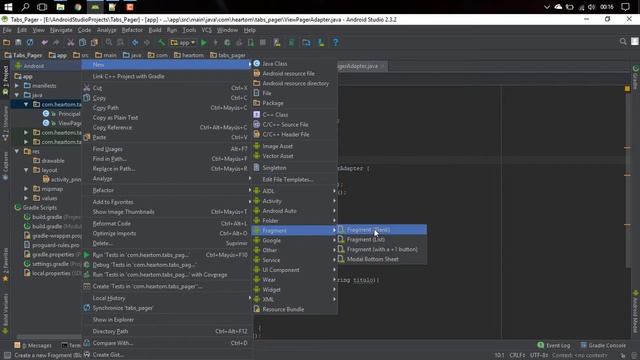Expand the XML submenu
This screenshot has height=360, width=640.
pos(295,299)
